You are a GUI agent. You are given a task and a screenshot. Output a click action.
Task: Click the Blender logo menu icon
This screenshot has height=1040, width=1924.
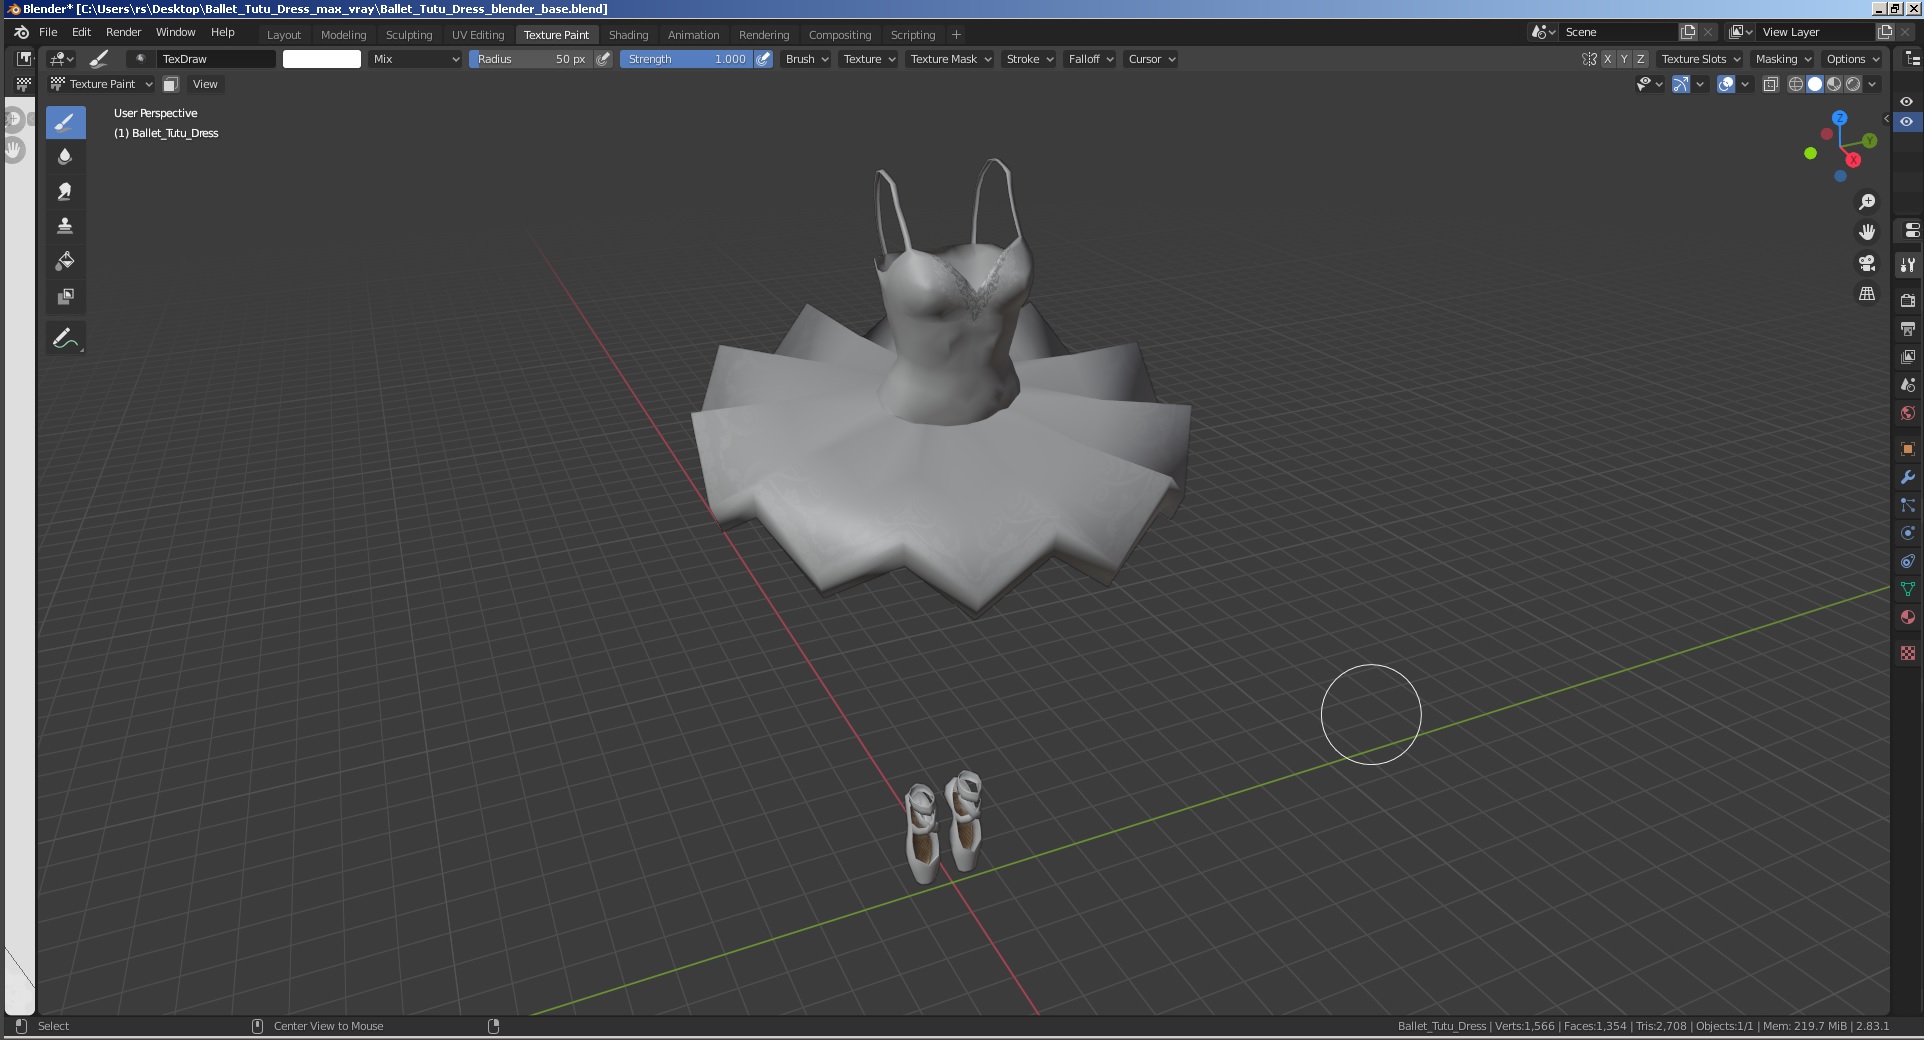(21, 32)
